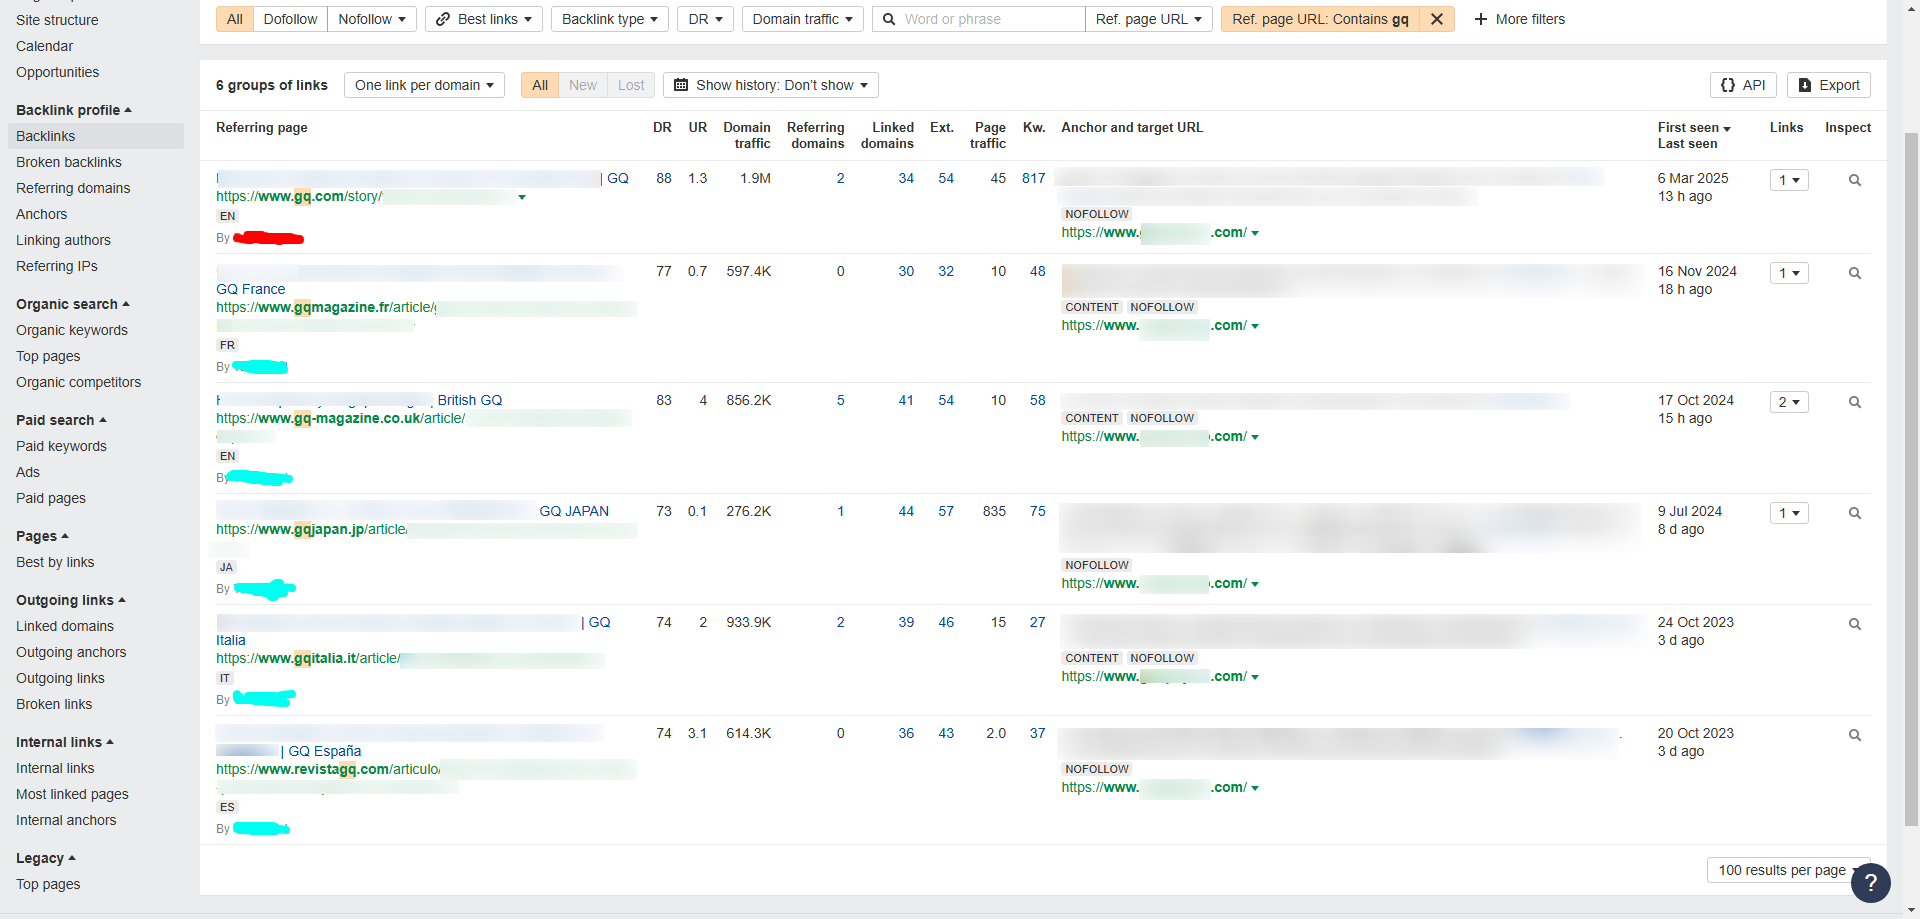Remove the Ref. page URL Contains gq filter

point(1437,19)
